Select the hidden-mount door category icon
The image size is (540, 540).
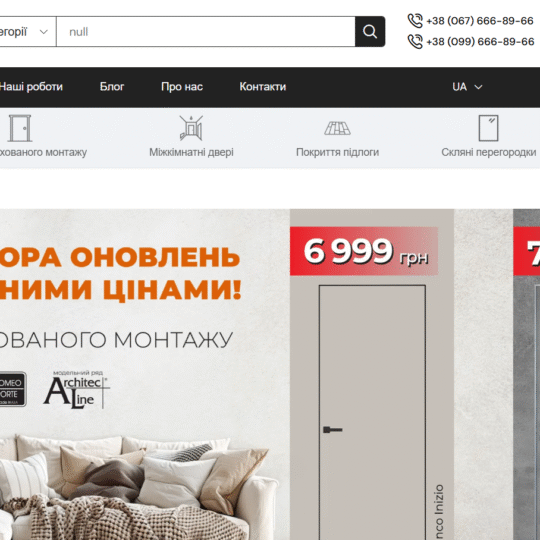point(20,128)
